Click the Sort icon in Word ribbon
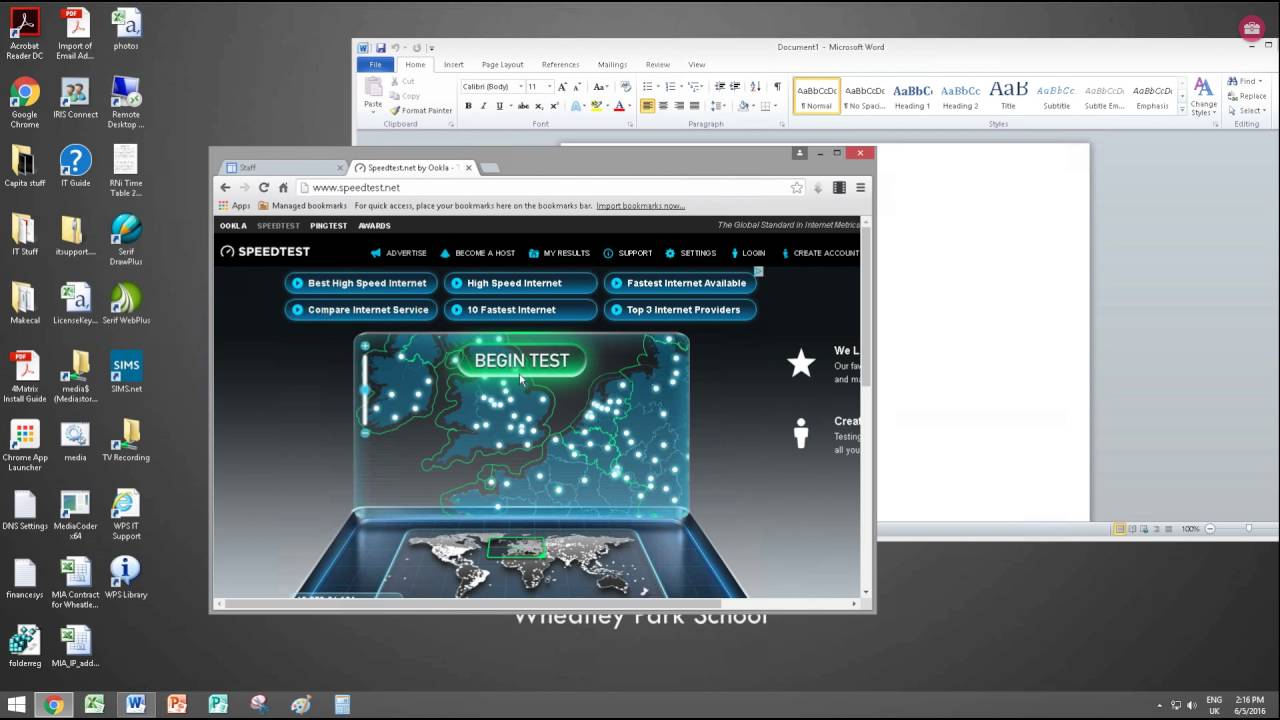The width and height of the screenshot is (1280, 720). click(x=756, y=87)
